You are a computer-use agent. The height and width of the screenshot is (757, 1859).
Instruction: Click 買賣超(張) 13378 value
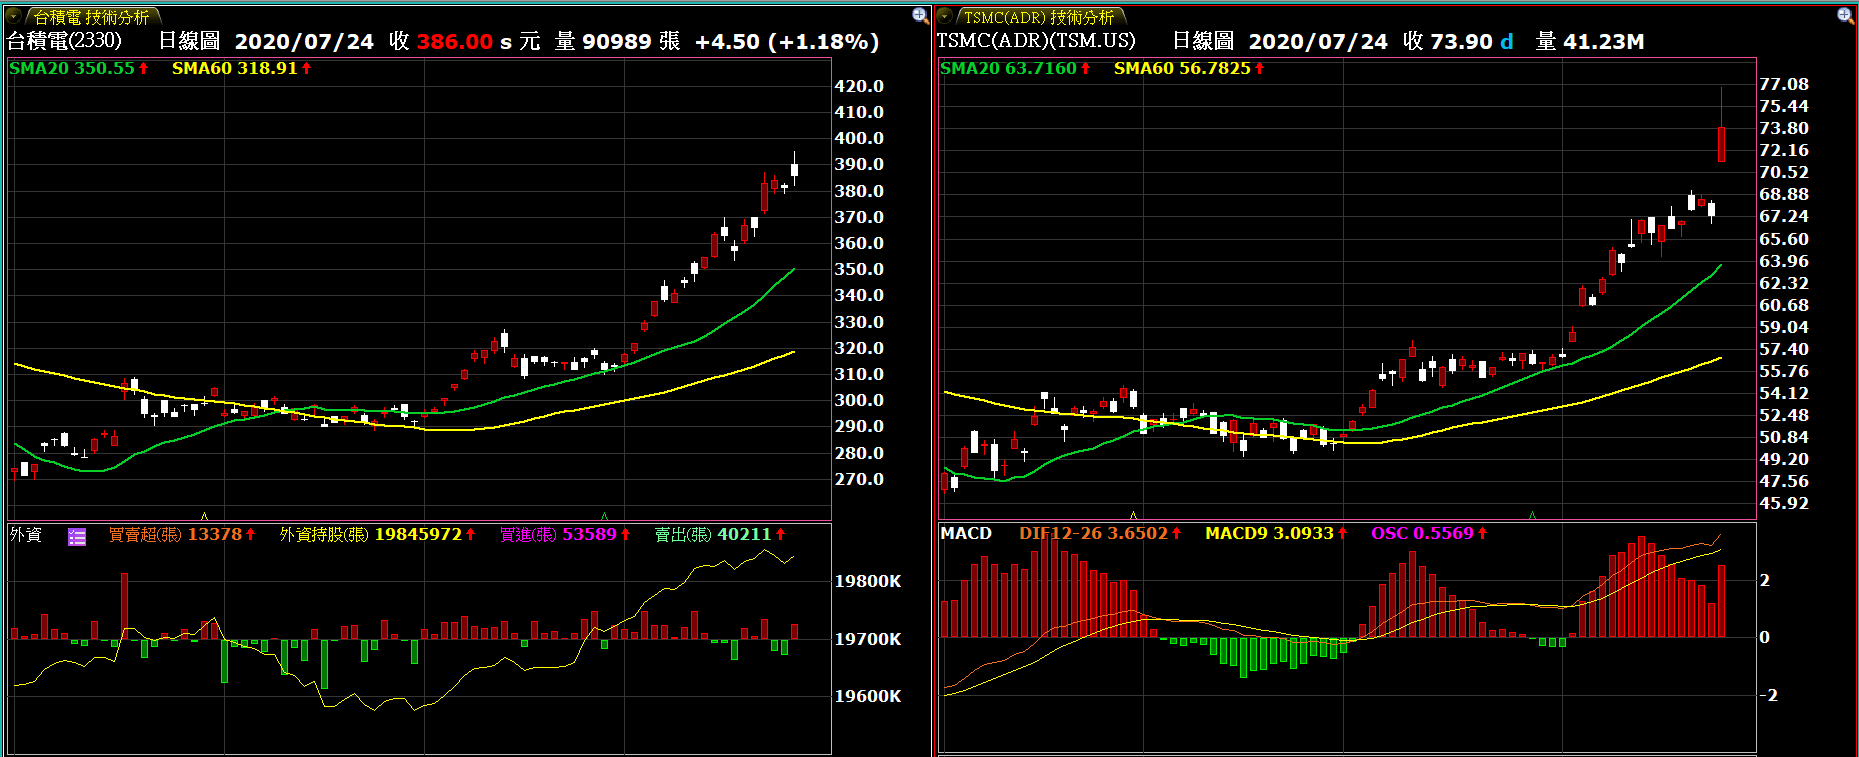click(x=175, y=535)
